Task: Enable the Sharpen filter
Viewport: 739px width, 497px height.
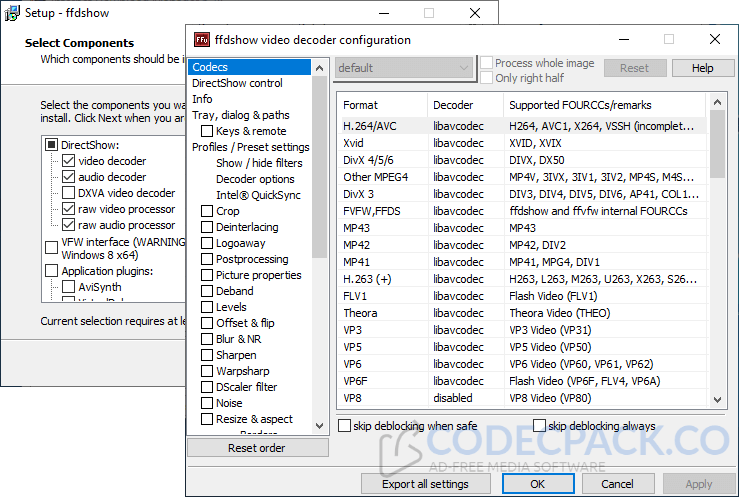Action: [x=207, y=355]
